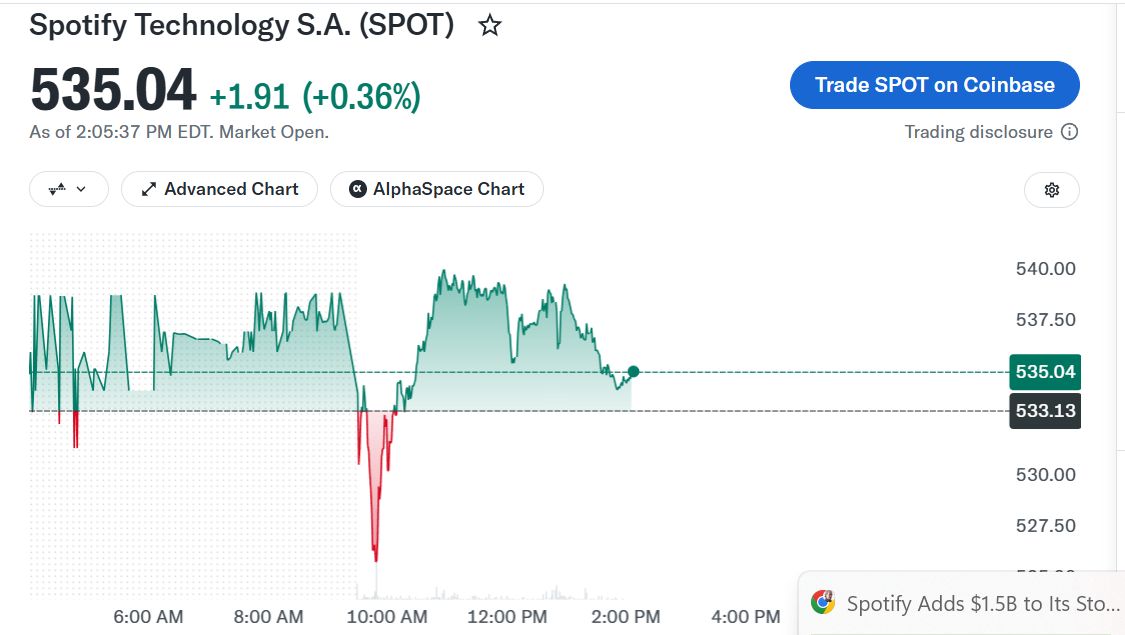This screenshot has height=635, width=1125.
Task: Click the red dip area on the chart
Action: 375,466
